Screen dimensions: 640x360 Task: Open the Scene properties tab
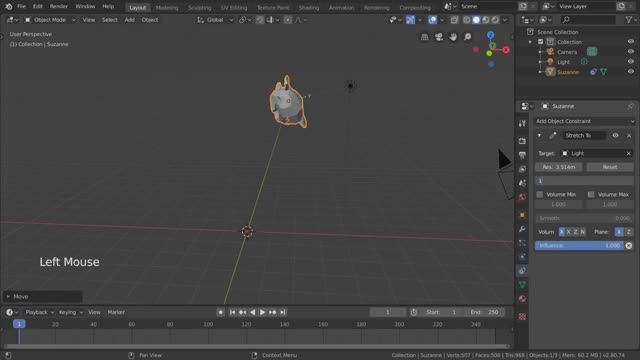(x=522, y=183)
